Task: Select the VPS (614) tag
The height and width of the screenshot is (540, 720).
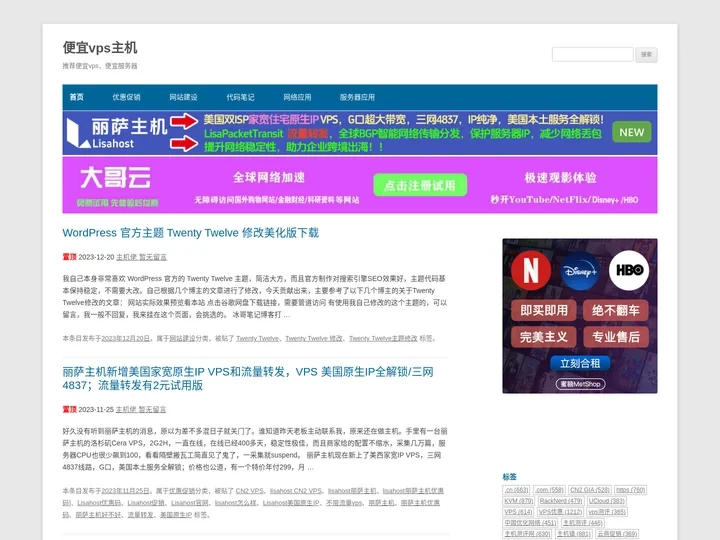Action: tap(518, 512)
